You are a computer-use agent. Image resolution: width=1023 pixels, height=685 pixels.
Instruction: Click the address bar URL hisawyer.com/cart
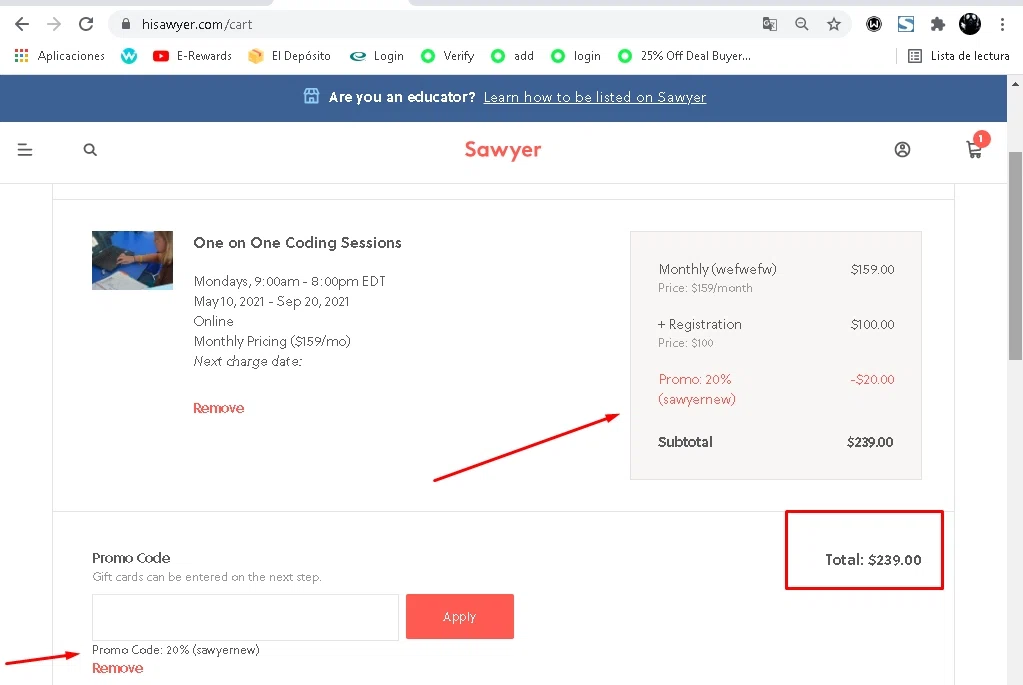coord(197,24)
